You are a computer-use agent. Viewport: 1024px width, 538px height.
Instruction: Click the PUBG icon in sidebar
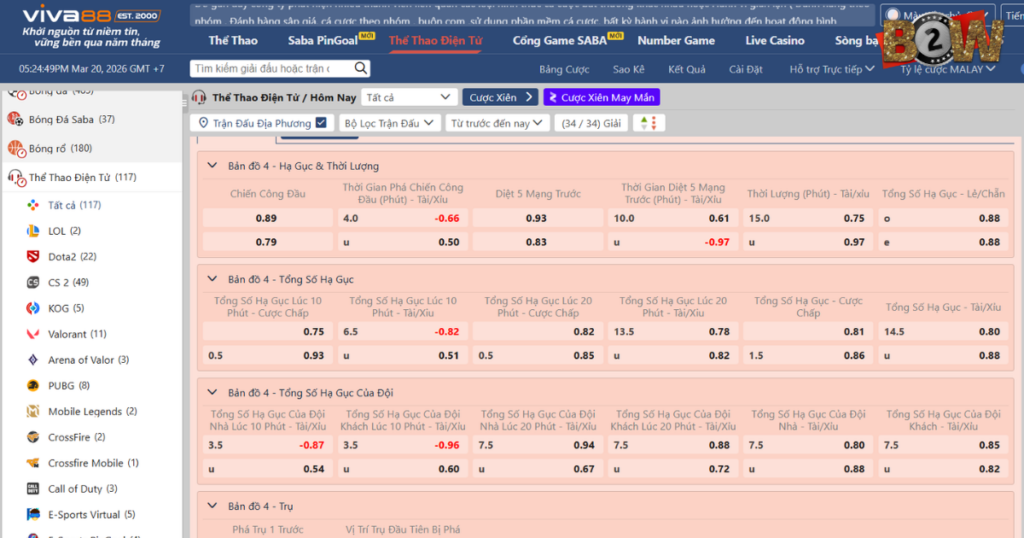tap(32, 386)
